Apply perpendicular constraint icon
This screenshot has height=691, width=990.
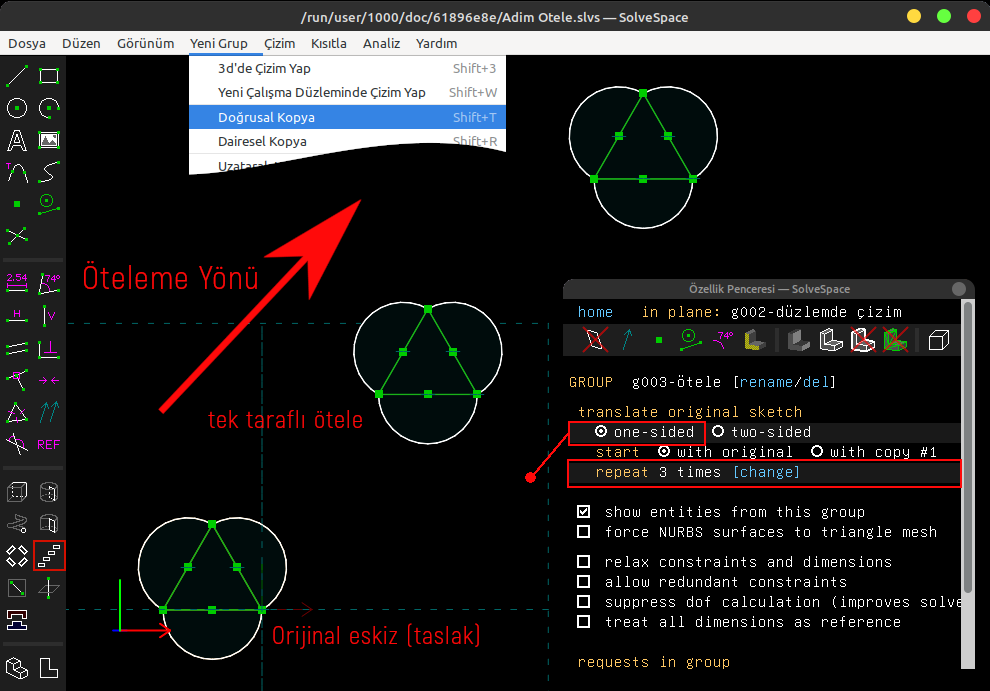pos(49,348)
